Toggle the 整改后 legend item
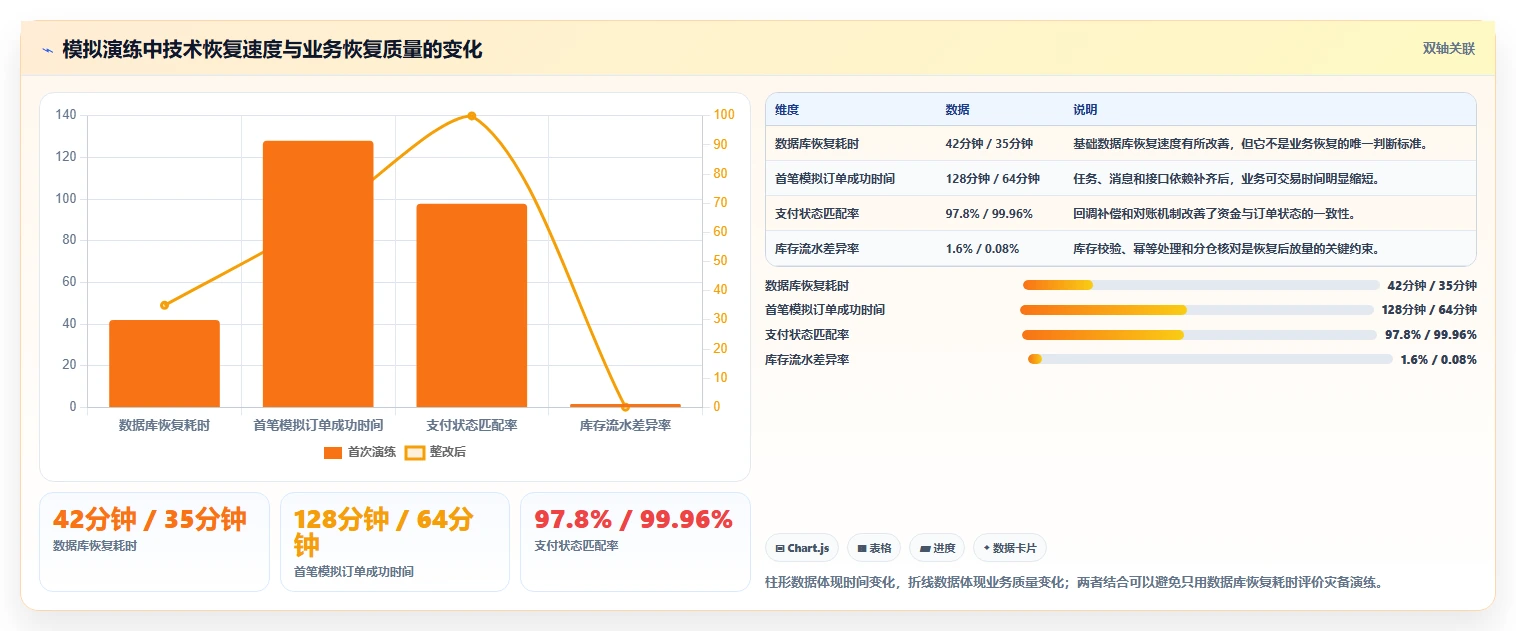Screen dimensions: 1516x631 pyautogui.click(x=435, y=452)
